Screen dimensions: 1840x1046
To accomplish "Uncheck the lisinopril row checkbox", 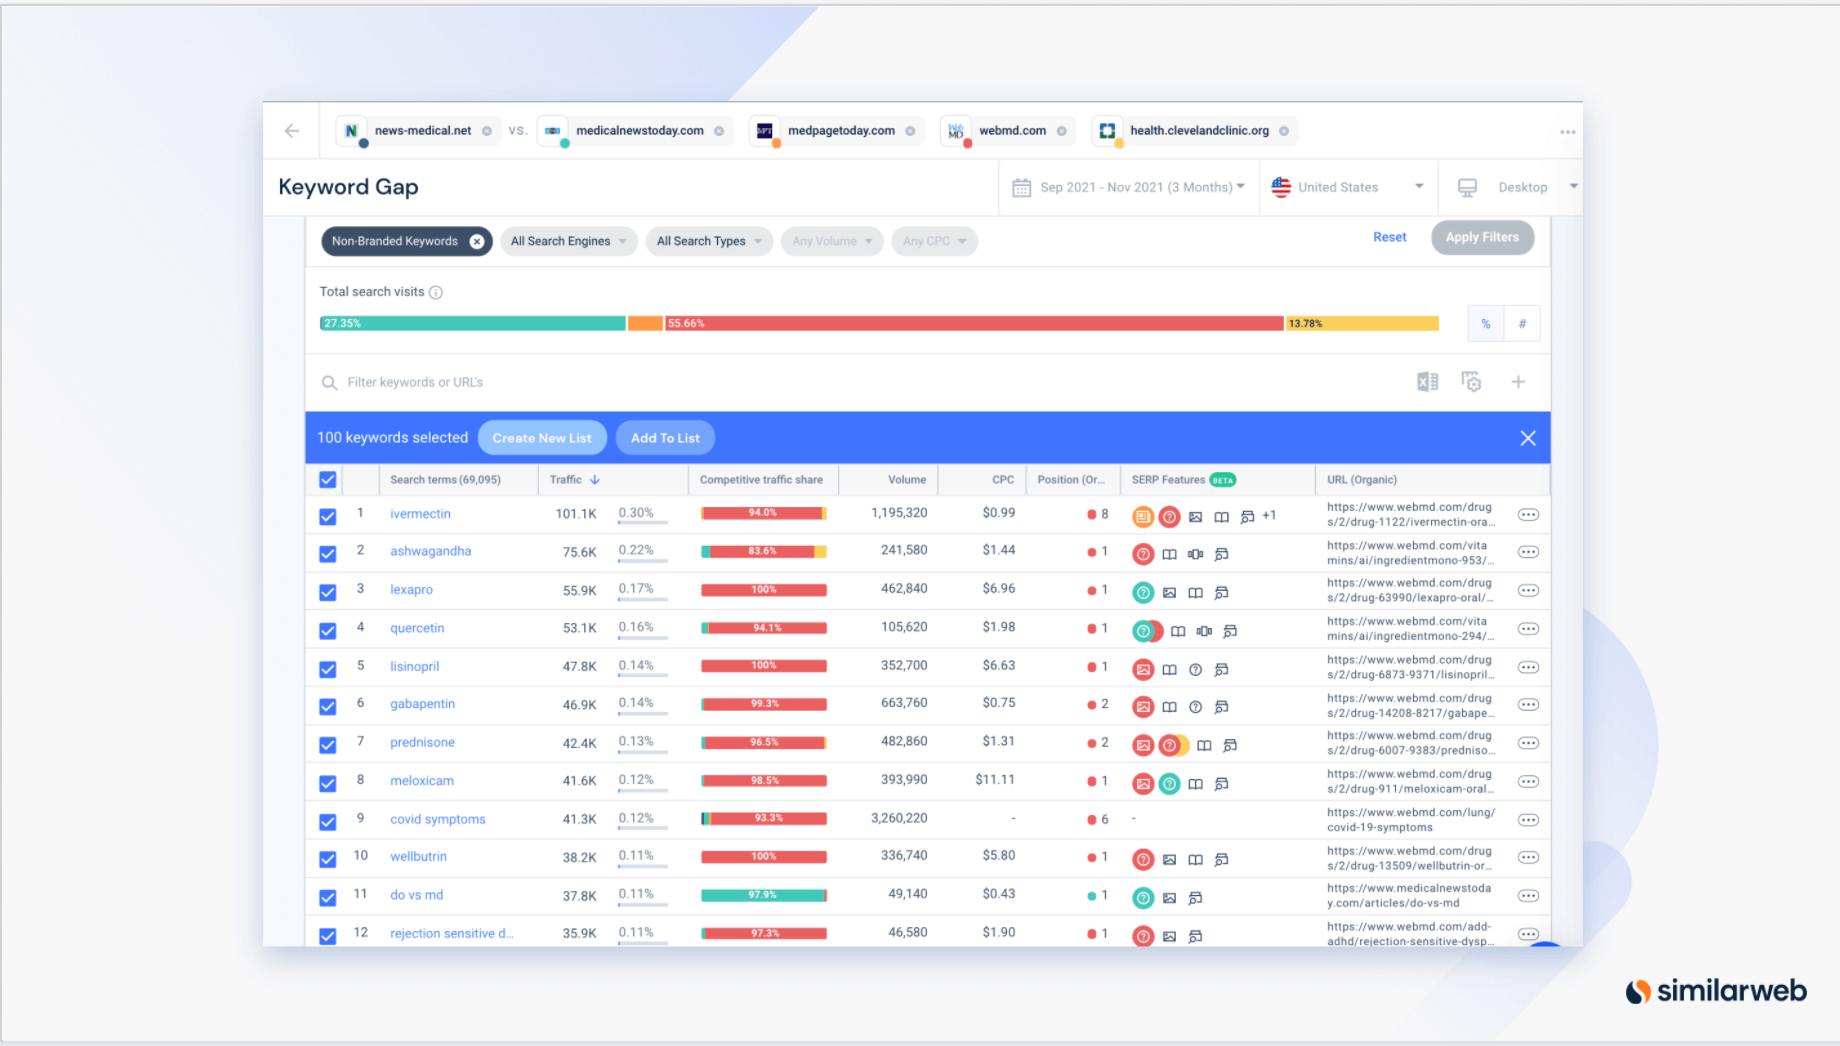I will click(x=327, y=668).
